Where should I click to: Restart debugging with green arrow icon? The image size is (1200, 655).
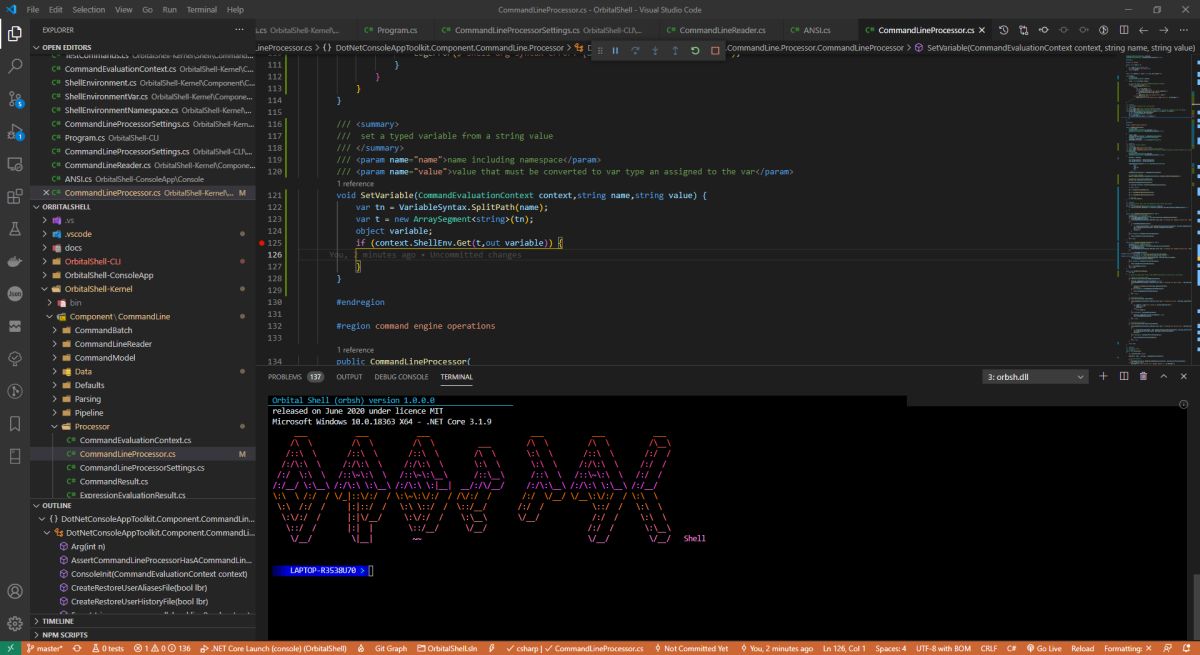click(x=695, y=50)
